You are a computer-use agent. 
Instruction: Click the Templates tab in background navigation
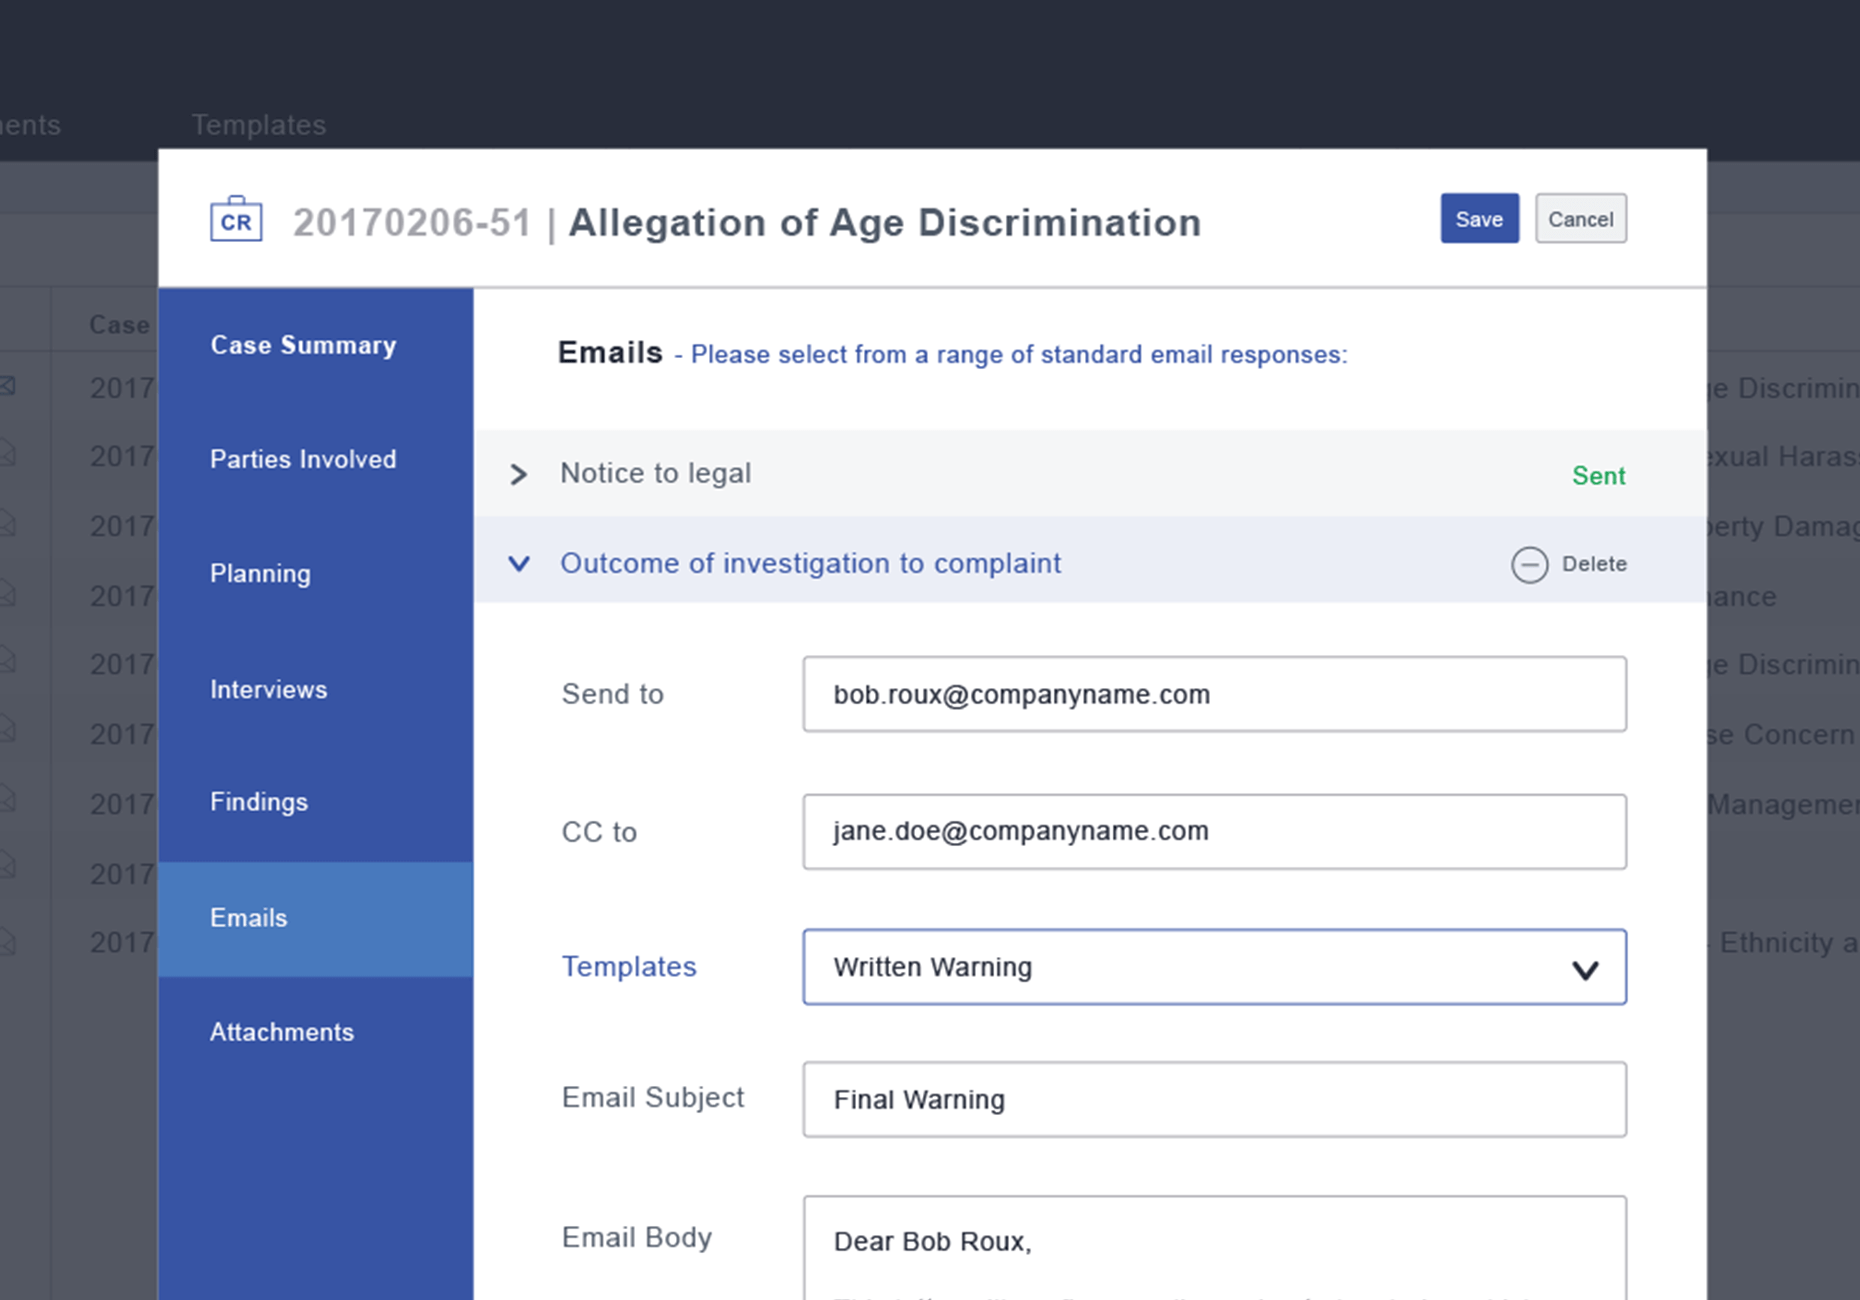click(x=258, y=125)
